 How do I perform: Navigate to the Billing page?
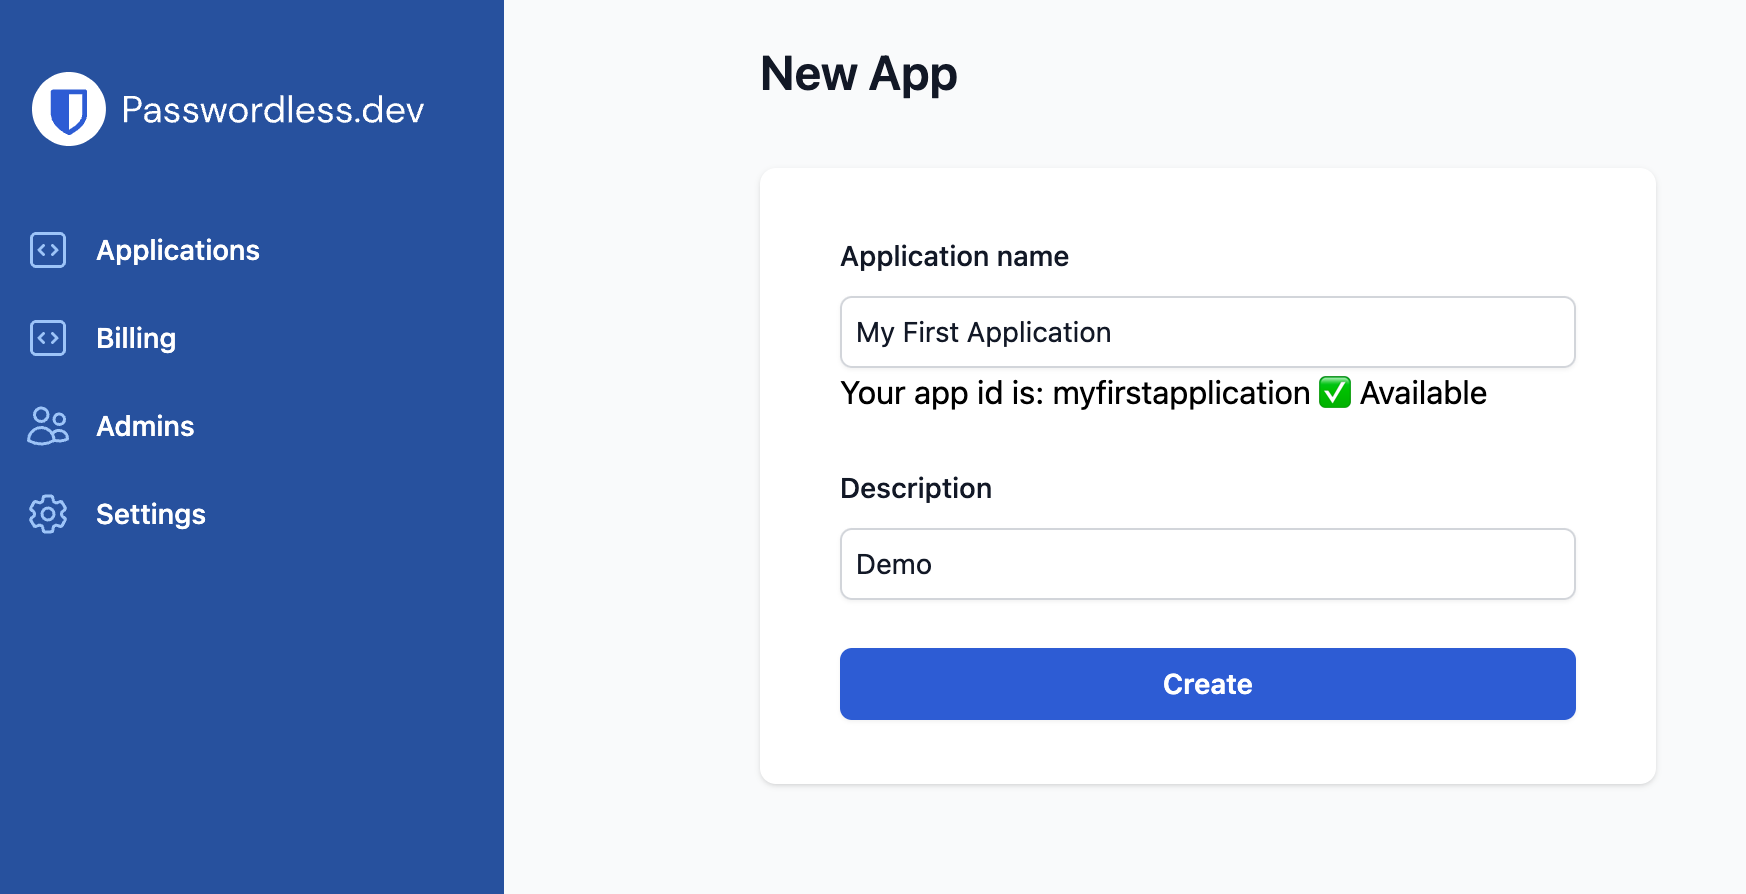pyautogui.click(x=135, y=338)
